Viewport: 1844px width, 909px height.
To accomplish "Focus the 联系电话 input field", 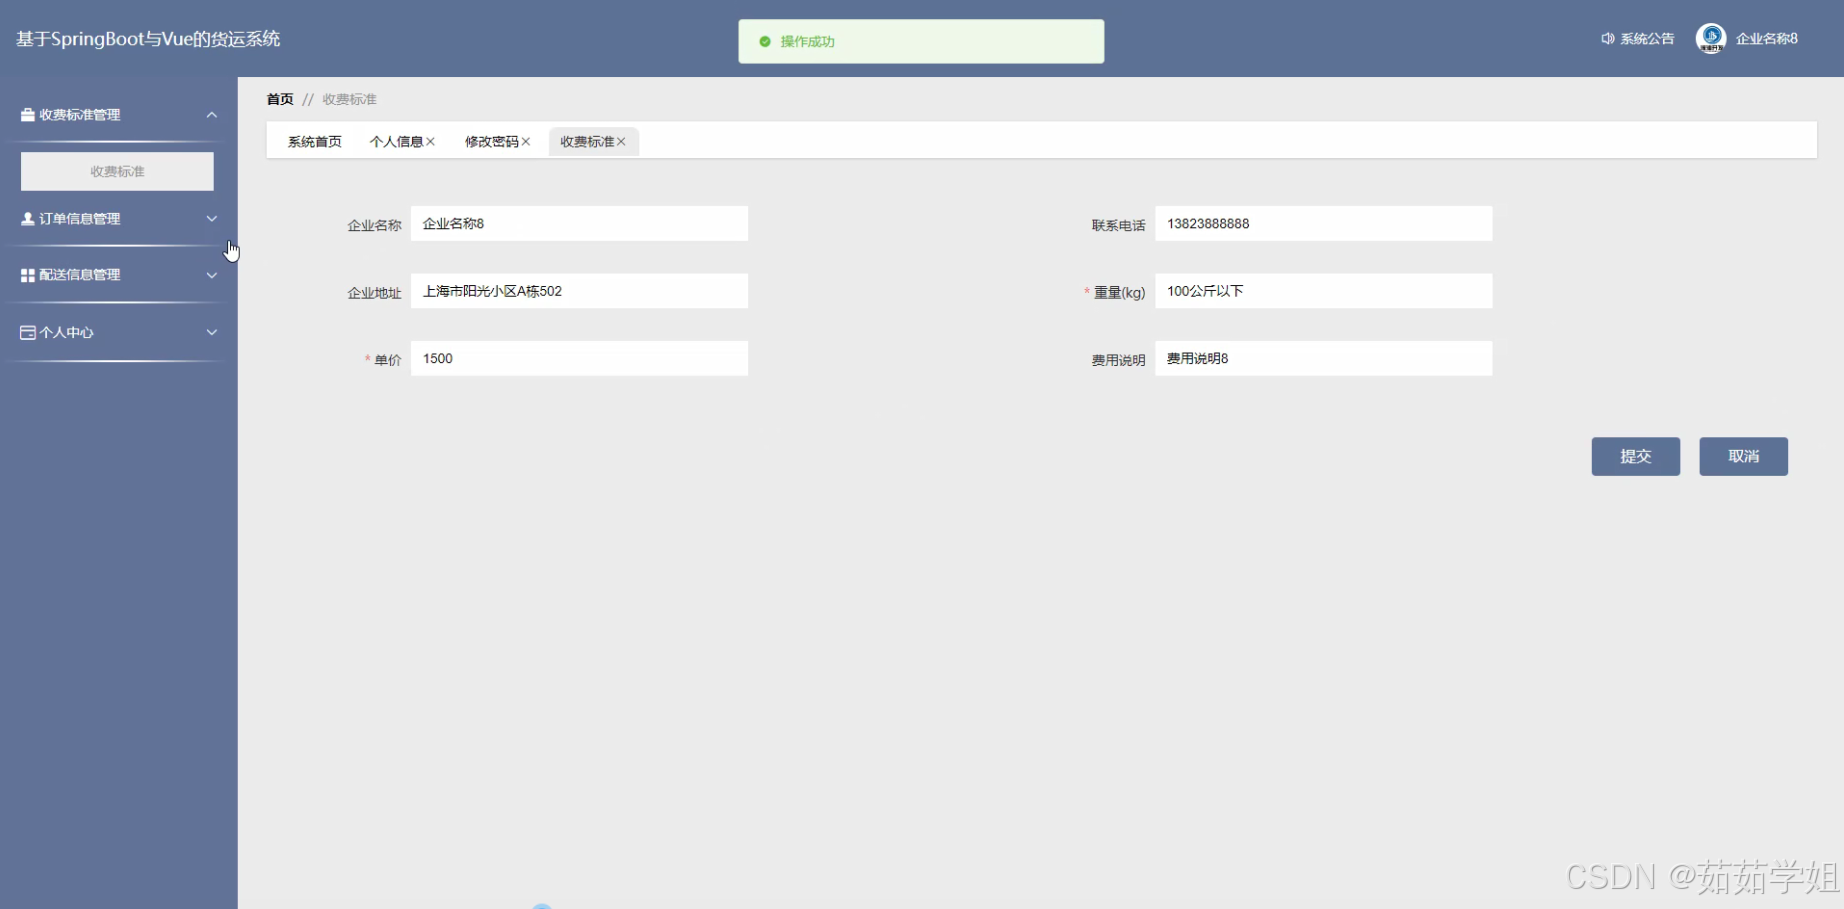I will (1323, 223).
